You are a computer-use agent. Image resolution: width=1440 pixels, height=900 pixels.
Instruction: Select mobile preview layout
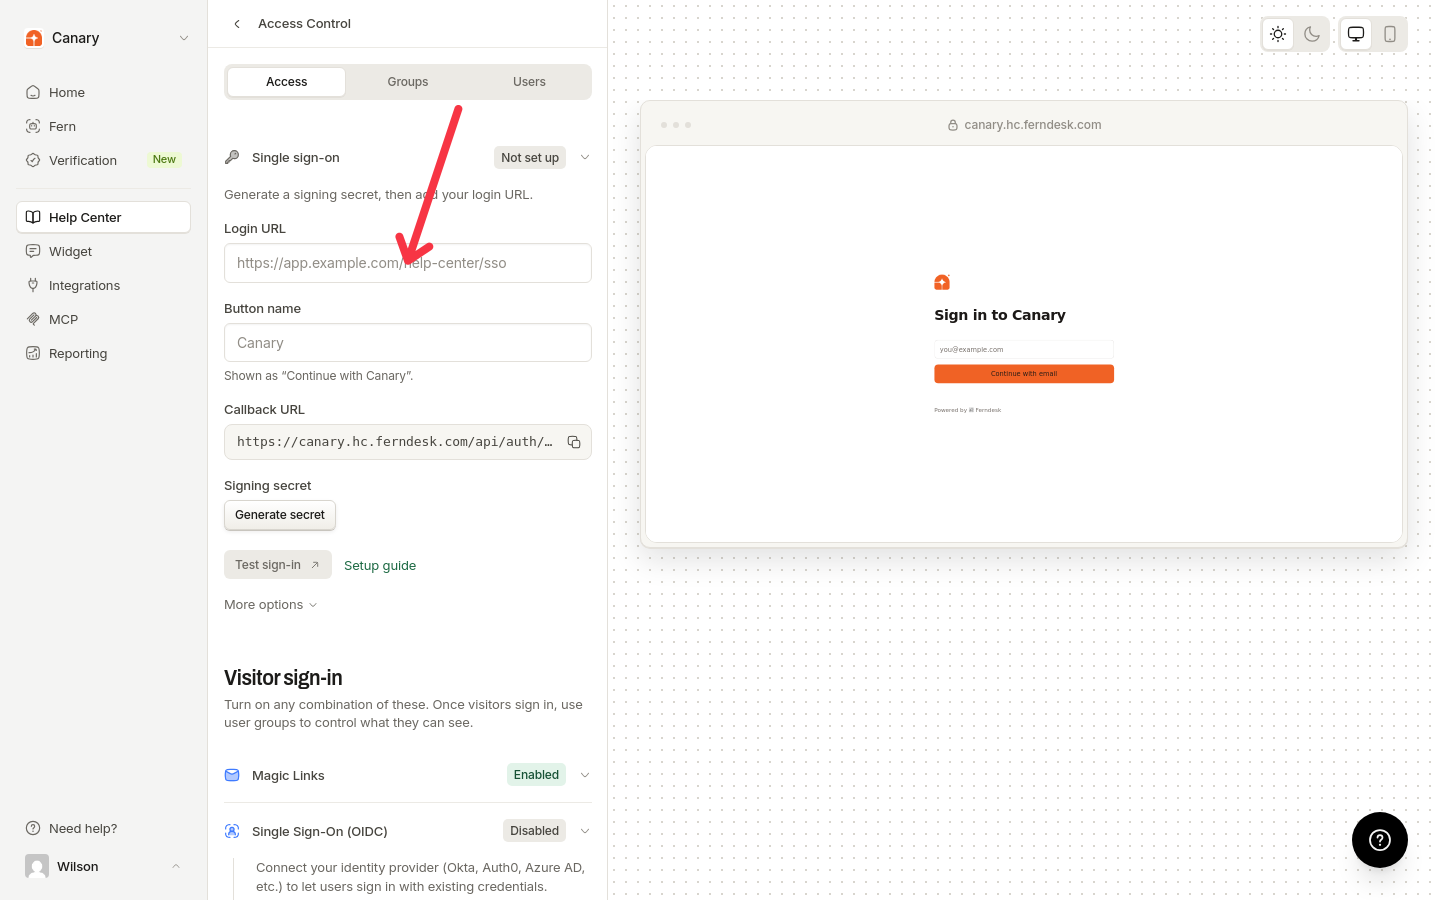click(1390, 34)
